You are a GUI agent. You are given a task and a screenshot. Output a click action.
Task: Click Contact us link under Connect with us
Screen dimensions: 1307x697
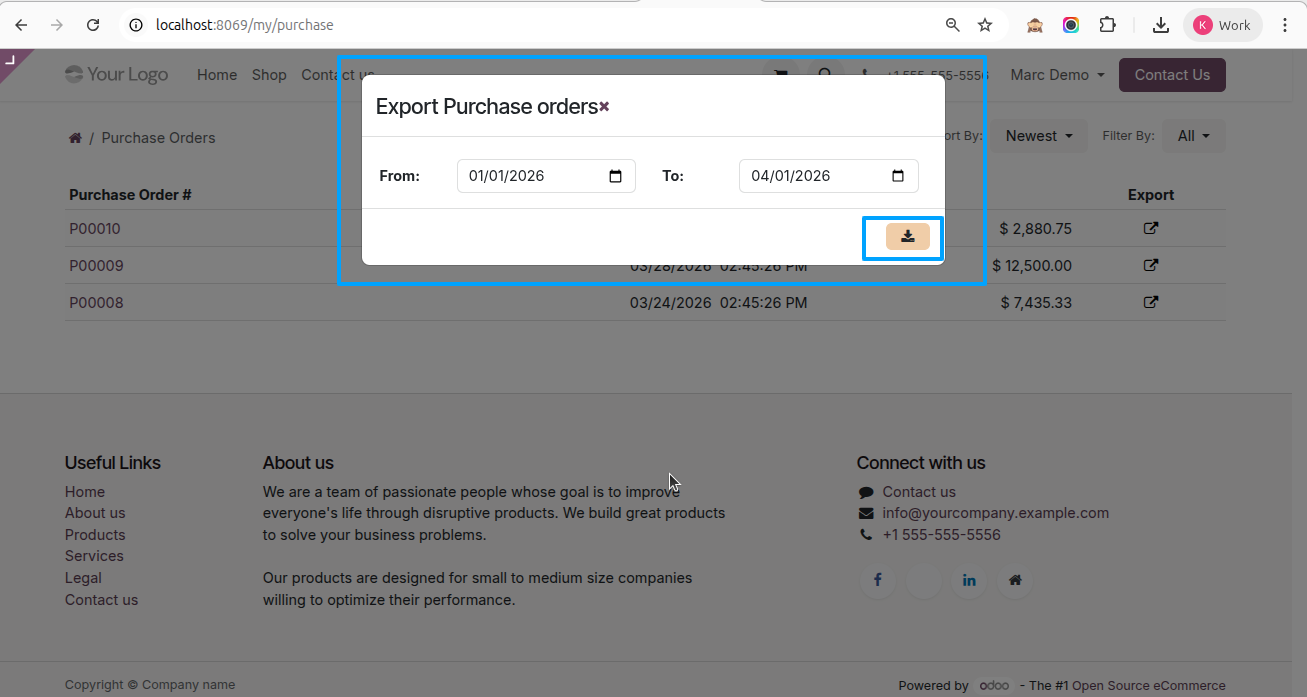pos(919,492)
